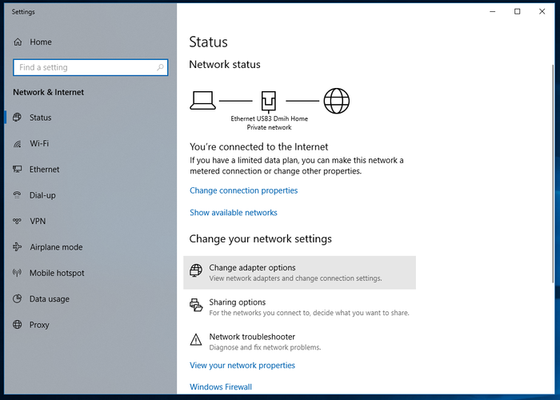
Task: Open VPN page using its icon
Action: [17, 221]
